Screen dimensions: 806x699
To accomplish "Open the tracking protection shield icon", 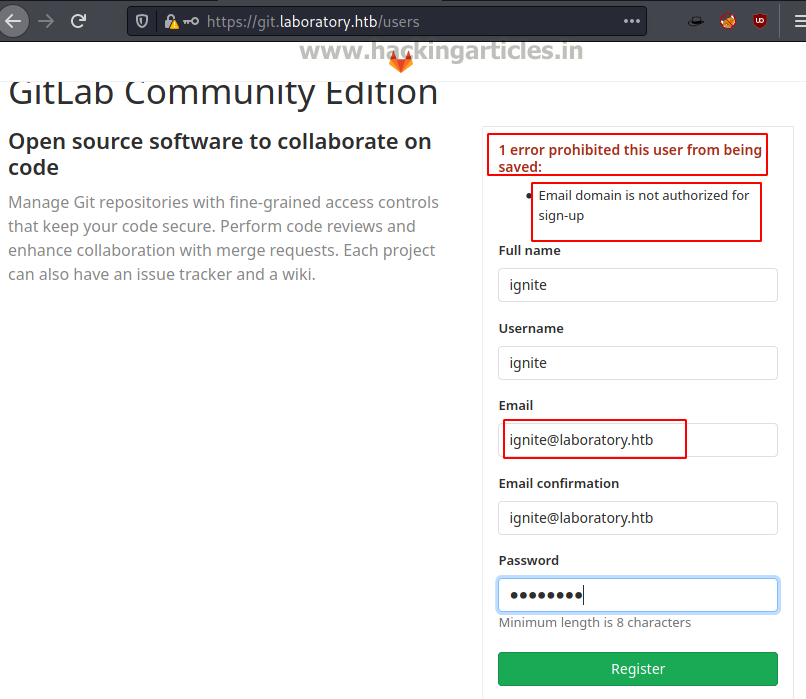I will point(142,22).
